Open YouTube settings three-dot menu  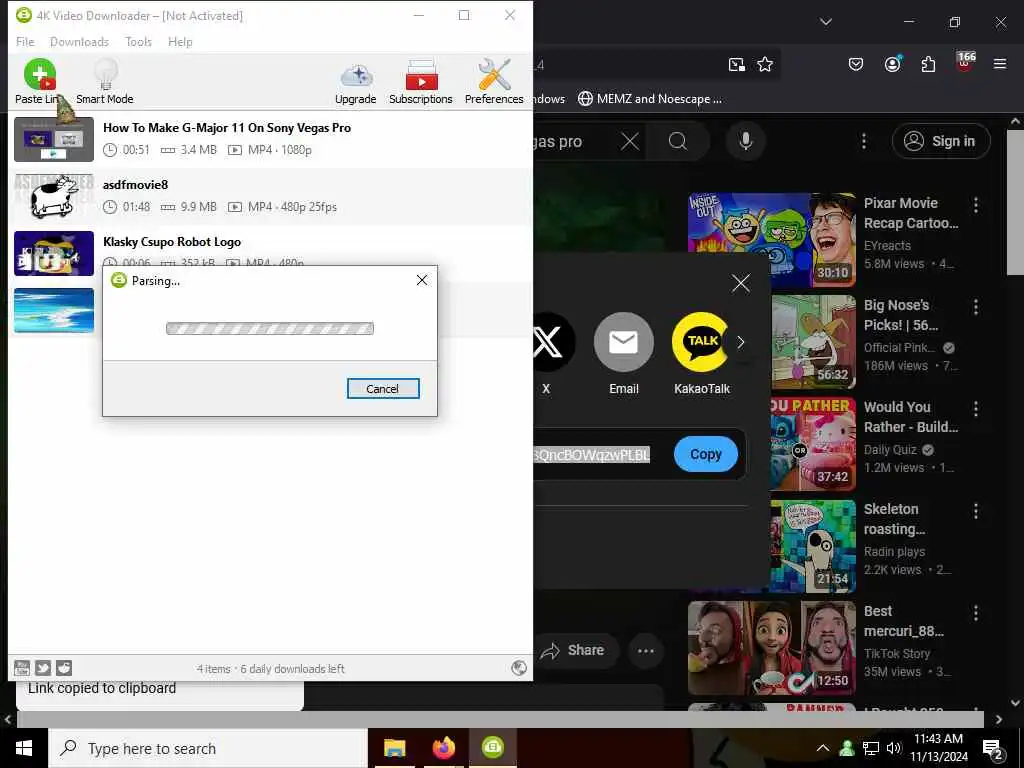pos(864,141)
